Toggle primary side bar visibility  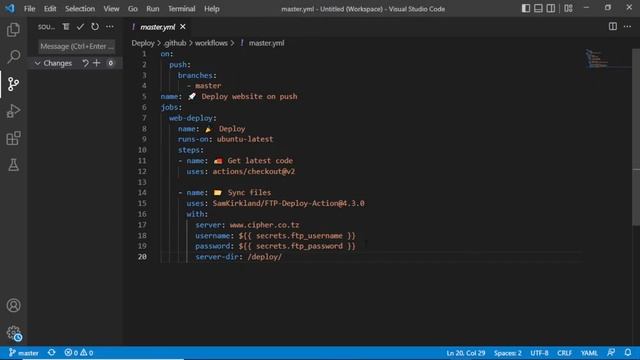point(526,8)
